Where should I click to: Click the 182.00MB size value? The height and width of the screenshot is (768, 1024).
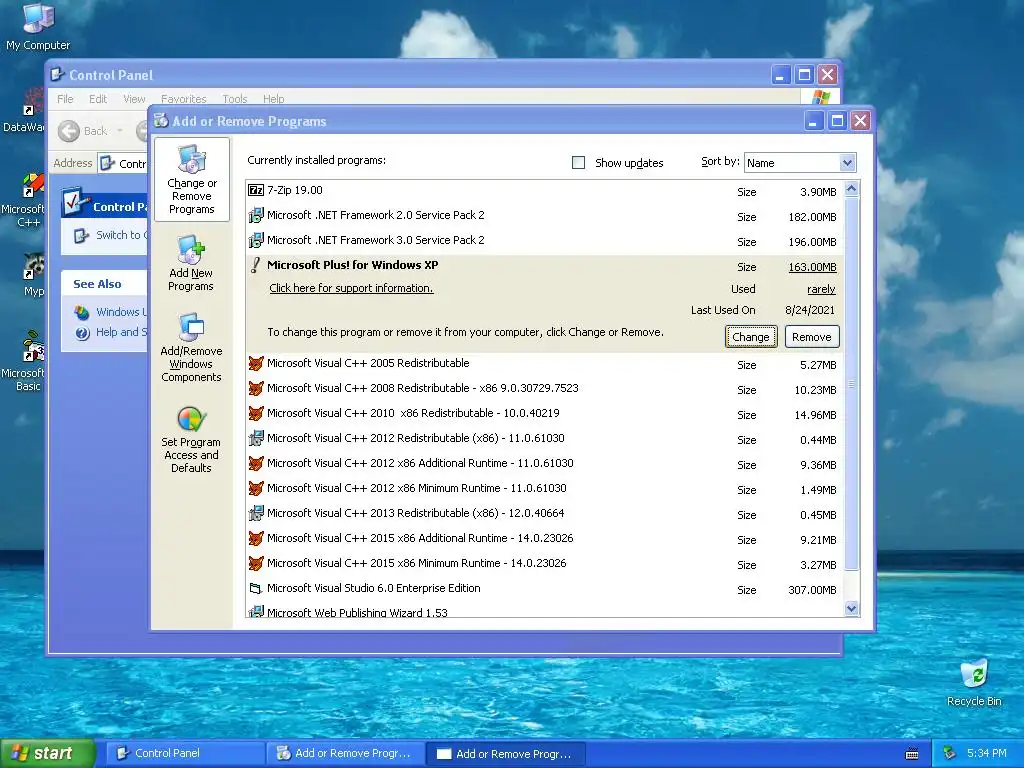click(812, 217)
